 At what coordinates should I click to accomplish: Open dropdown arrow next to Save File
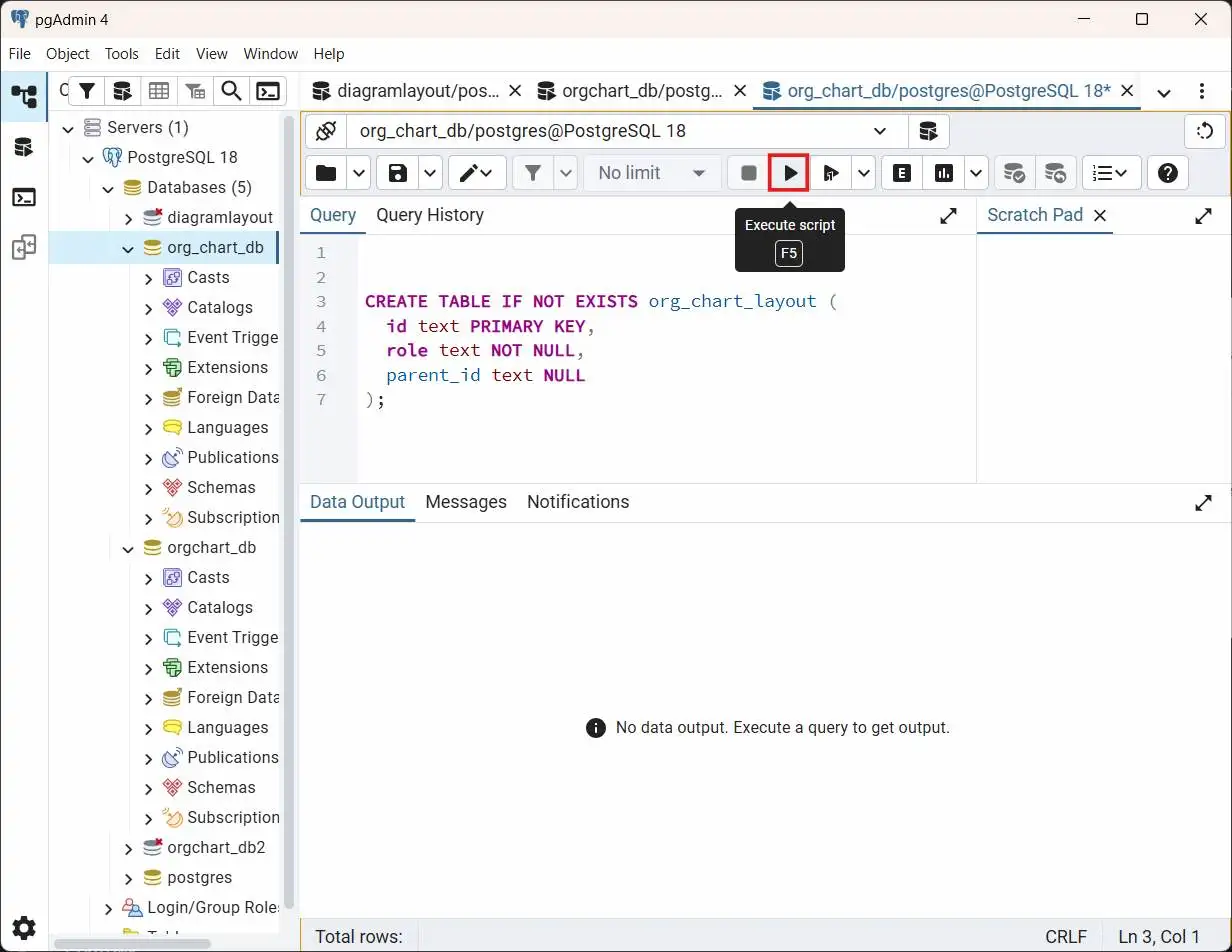coord(431,173)
